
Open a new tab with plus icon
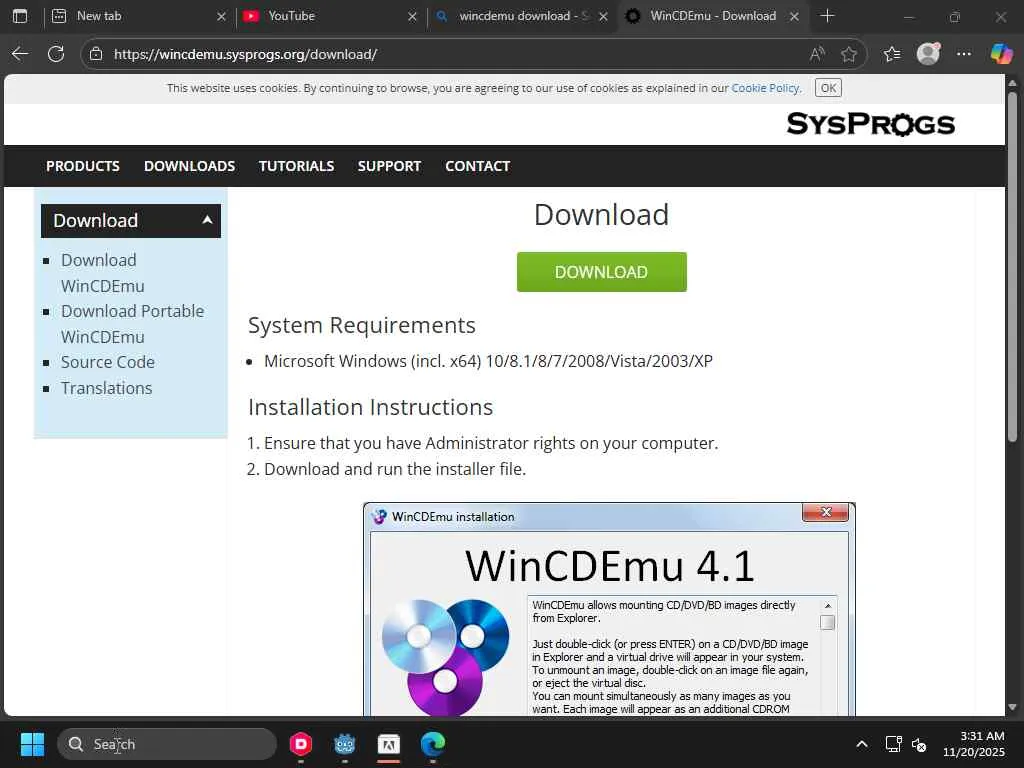click(x=827, y=16)
